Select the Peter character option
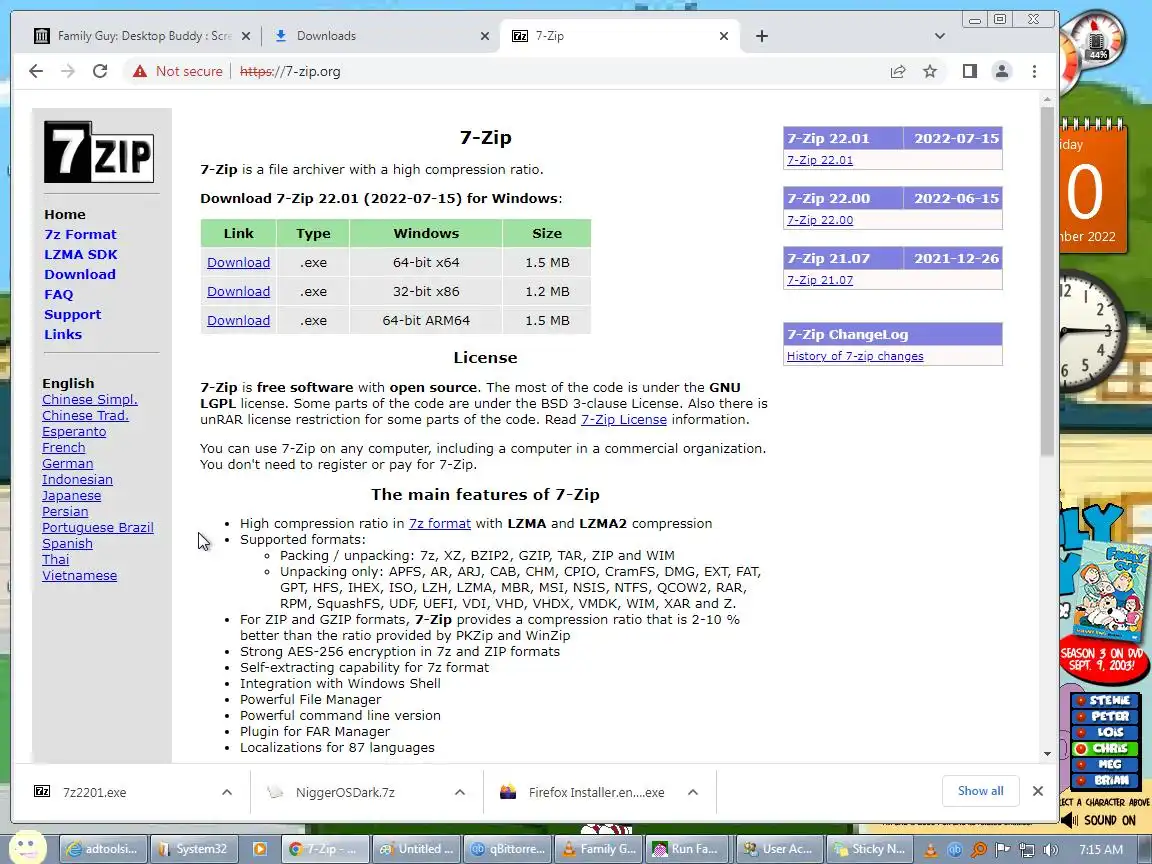 click(x=1104, y=716)
